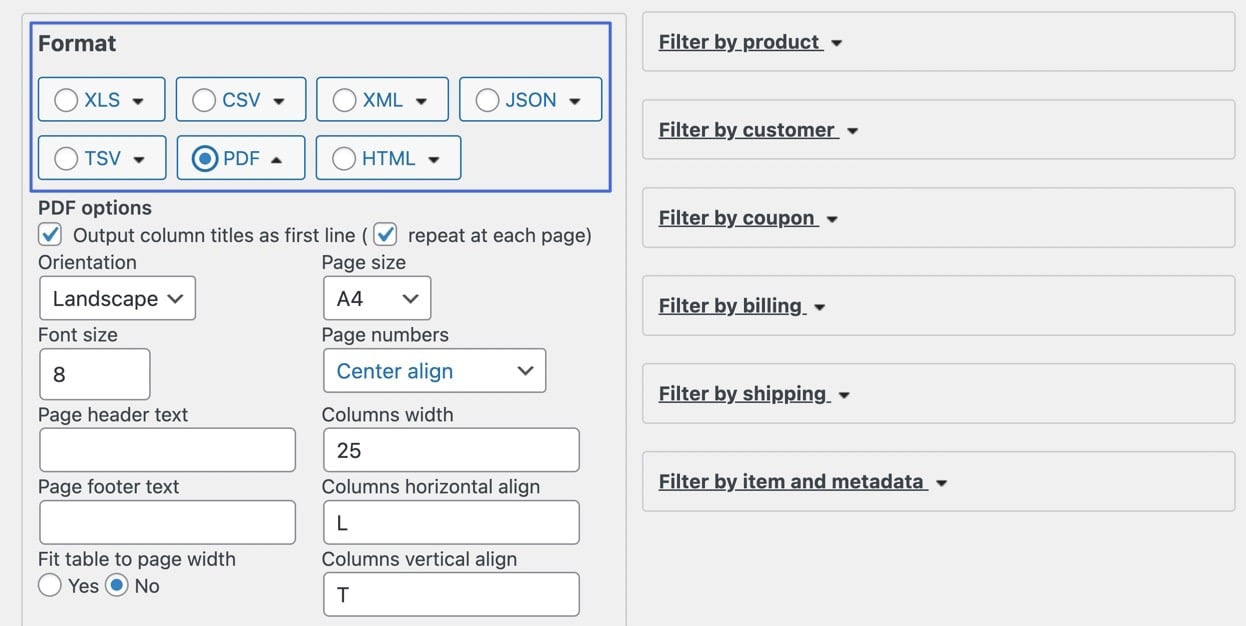Switch export format to TSV
Screen dimensions: 1246x626
[x=66, y=157]
